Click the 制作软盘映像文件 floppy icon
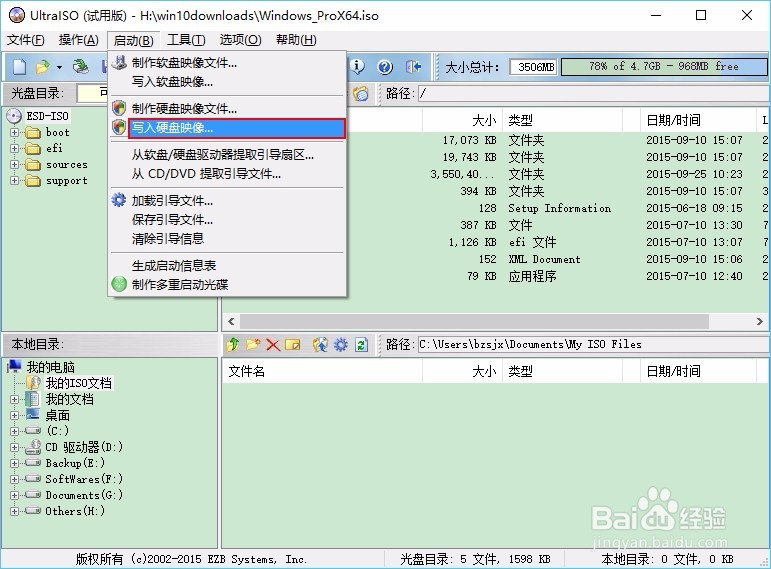 (119, 62)
